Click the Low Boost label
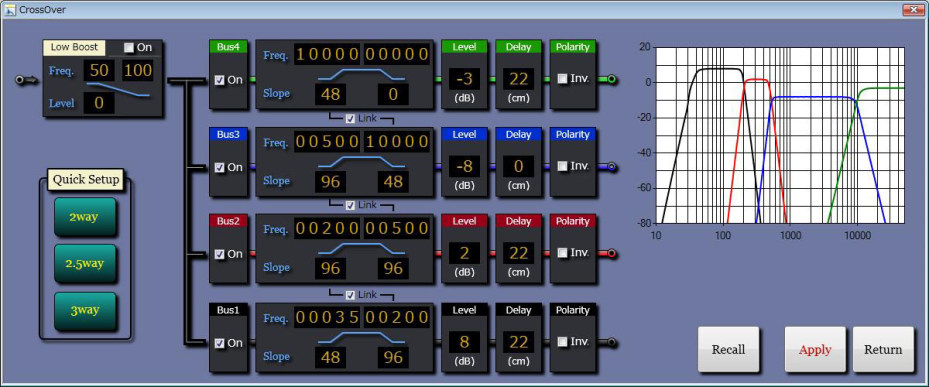This screenshot has width=929, height=387. pyautogui.click(x=74, y=47)
